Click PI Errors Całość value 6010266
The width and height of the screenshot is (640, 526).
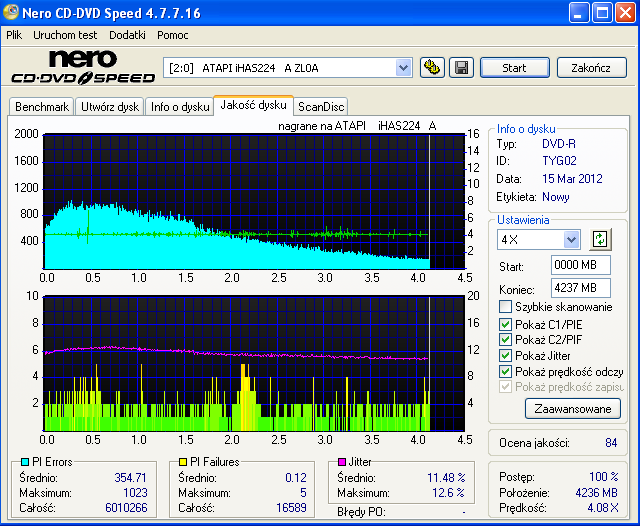[126, 508]
